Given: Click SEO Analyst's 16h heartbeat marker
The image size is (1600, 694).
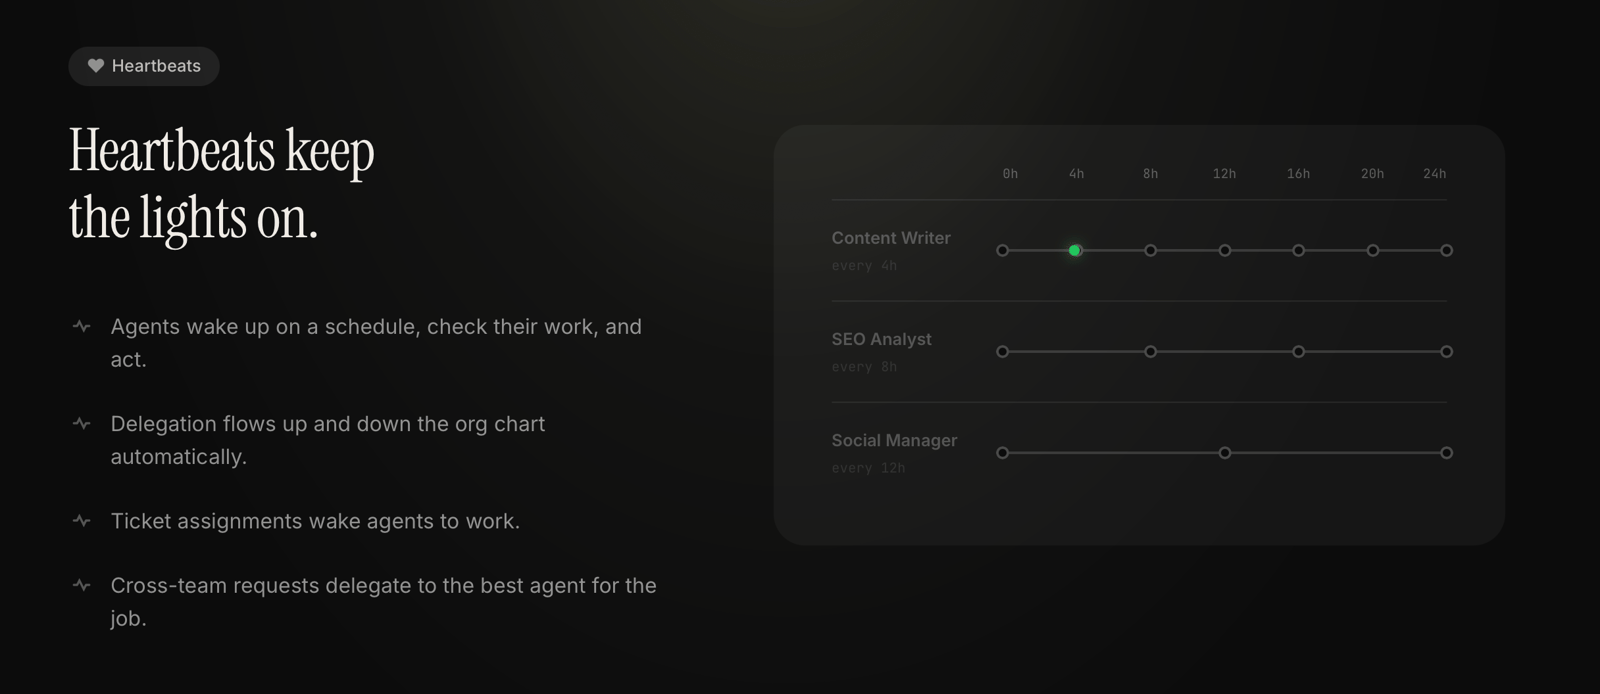Looking at the screenshot, I should click(x=1299, y=352).
